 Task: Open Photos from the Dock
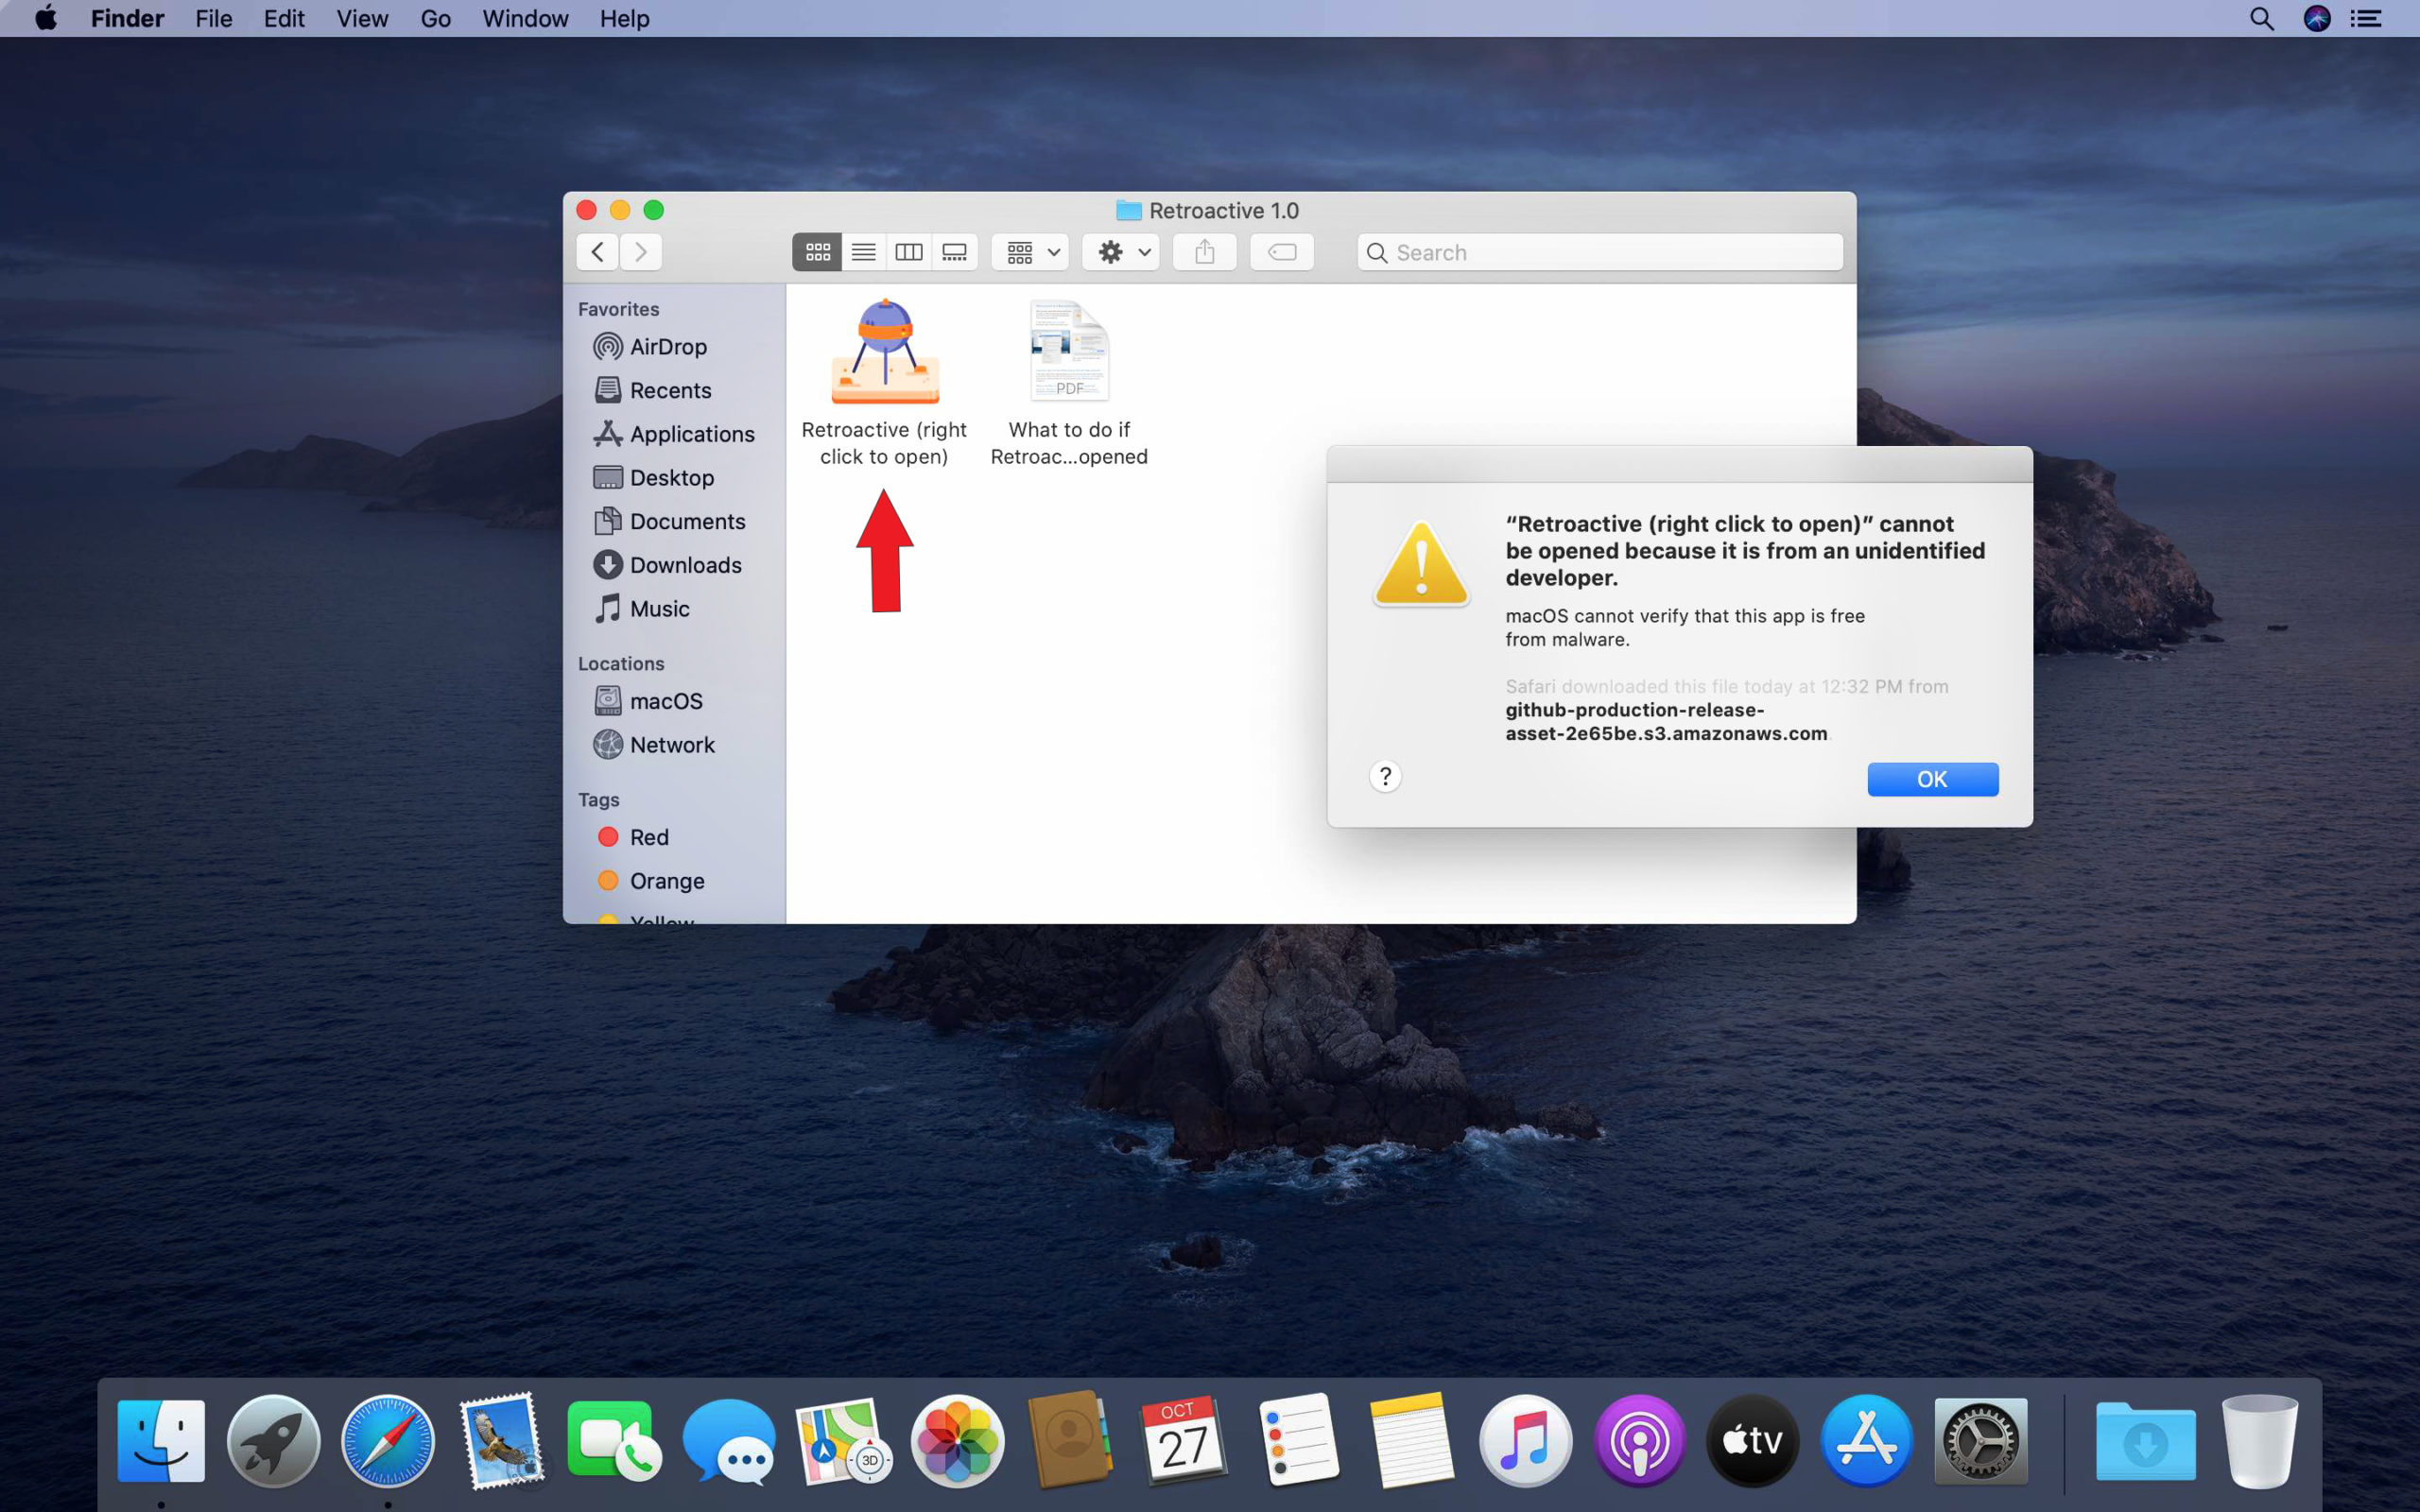pos(957,1440)
